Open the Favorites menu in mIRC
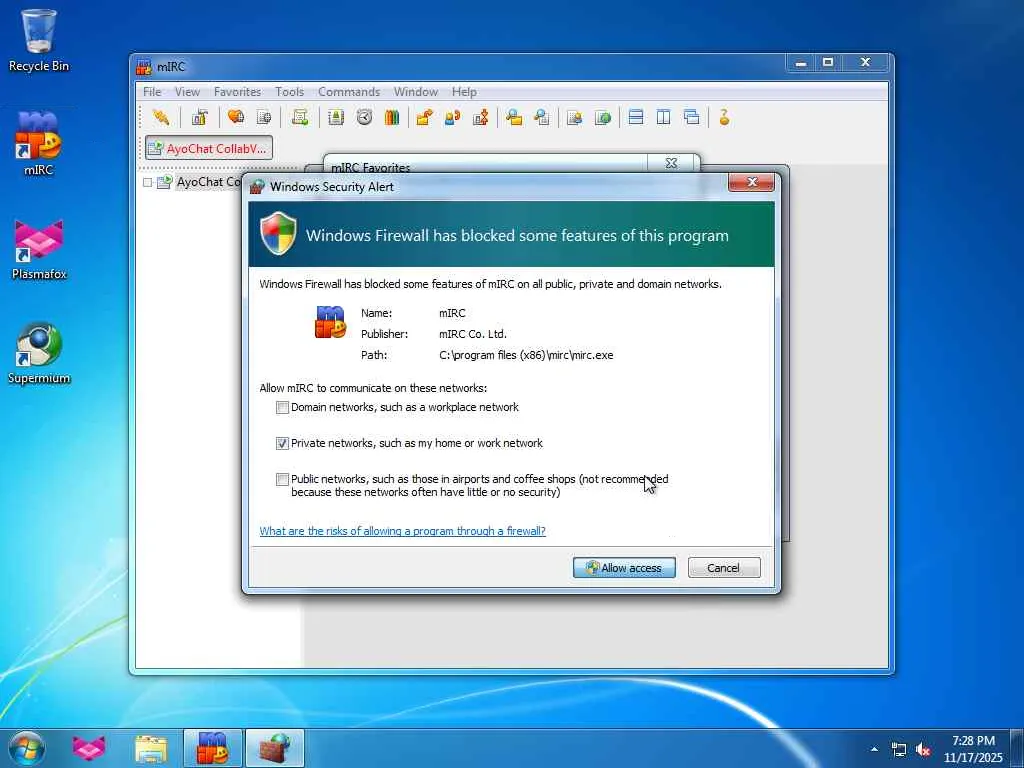Image resolution: width=1024 pixels, height=768 pixels. pos(238,92)
